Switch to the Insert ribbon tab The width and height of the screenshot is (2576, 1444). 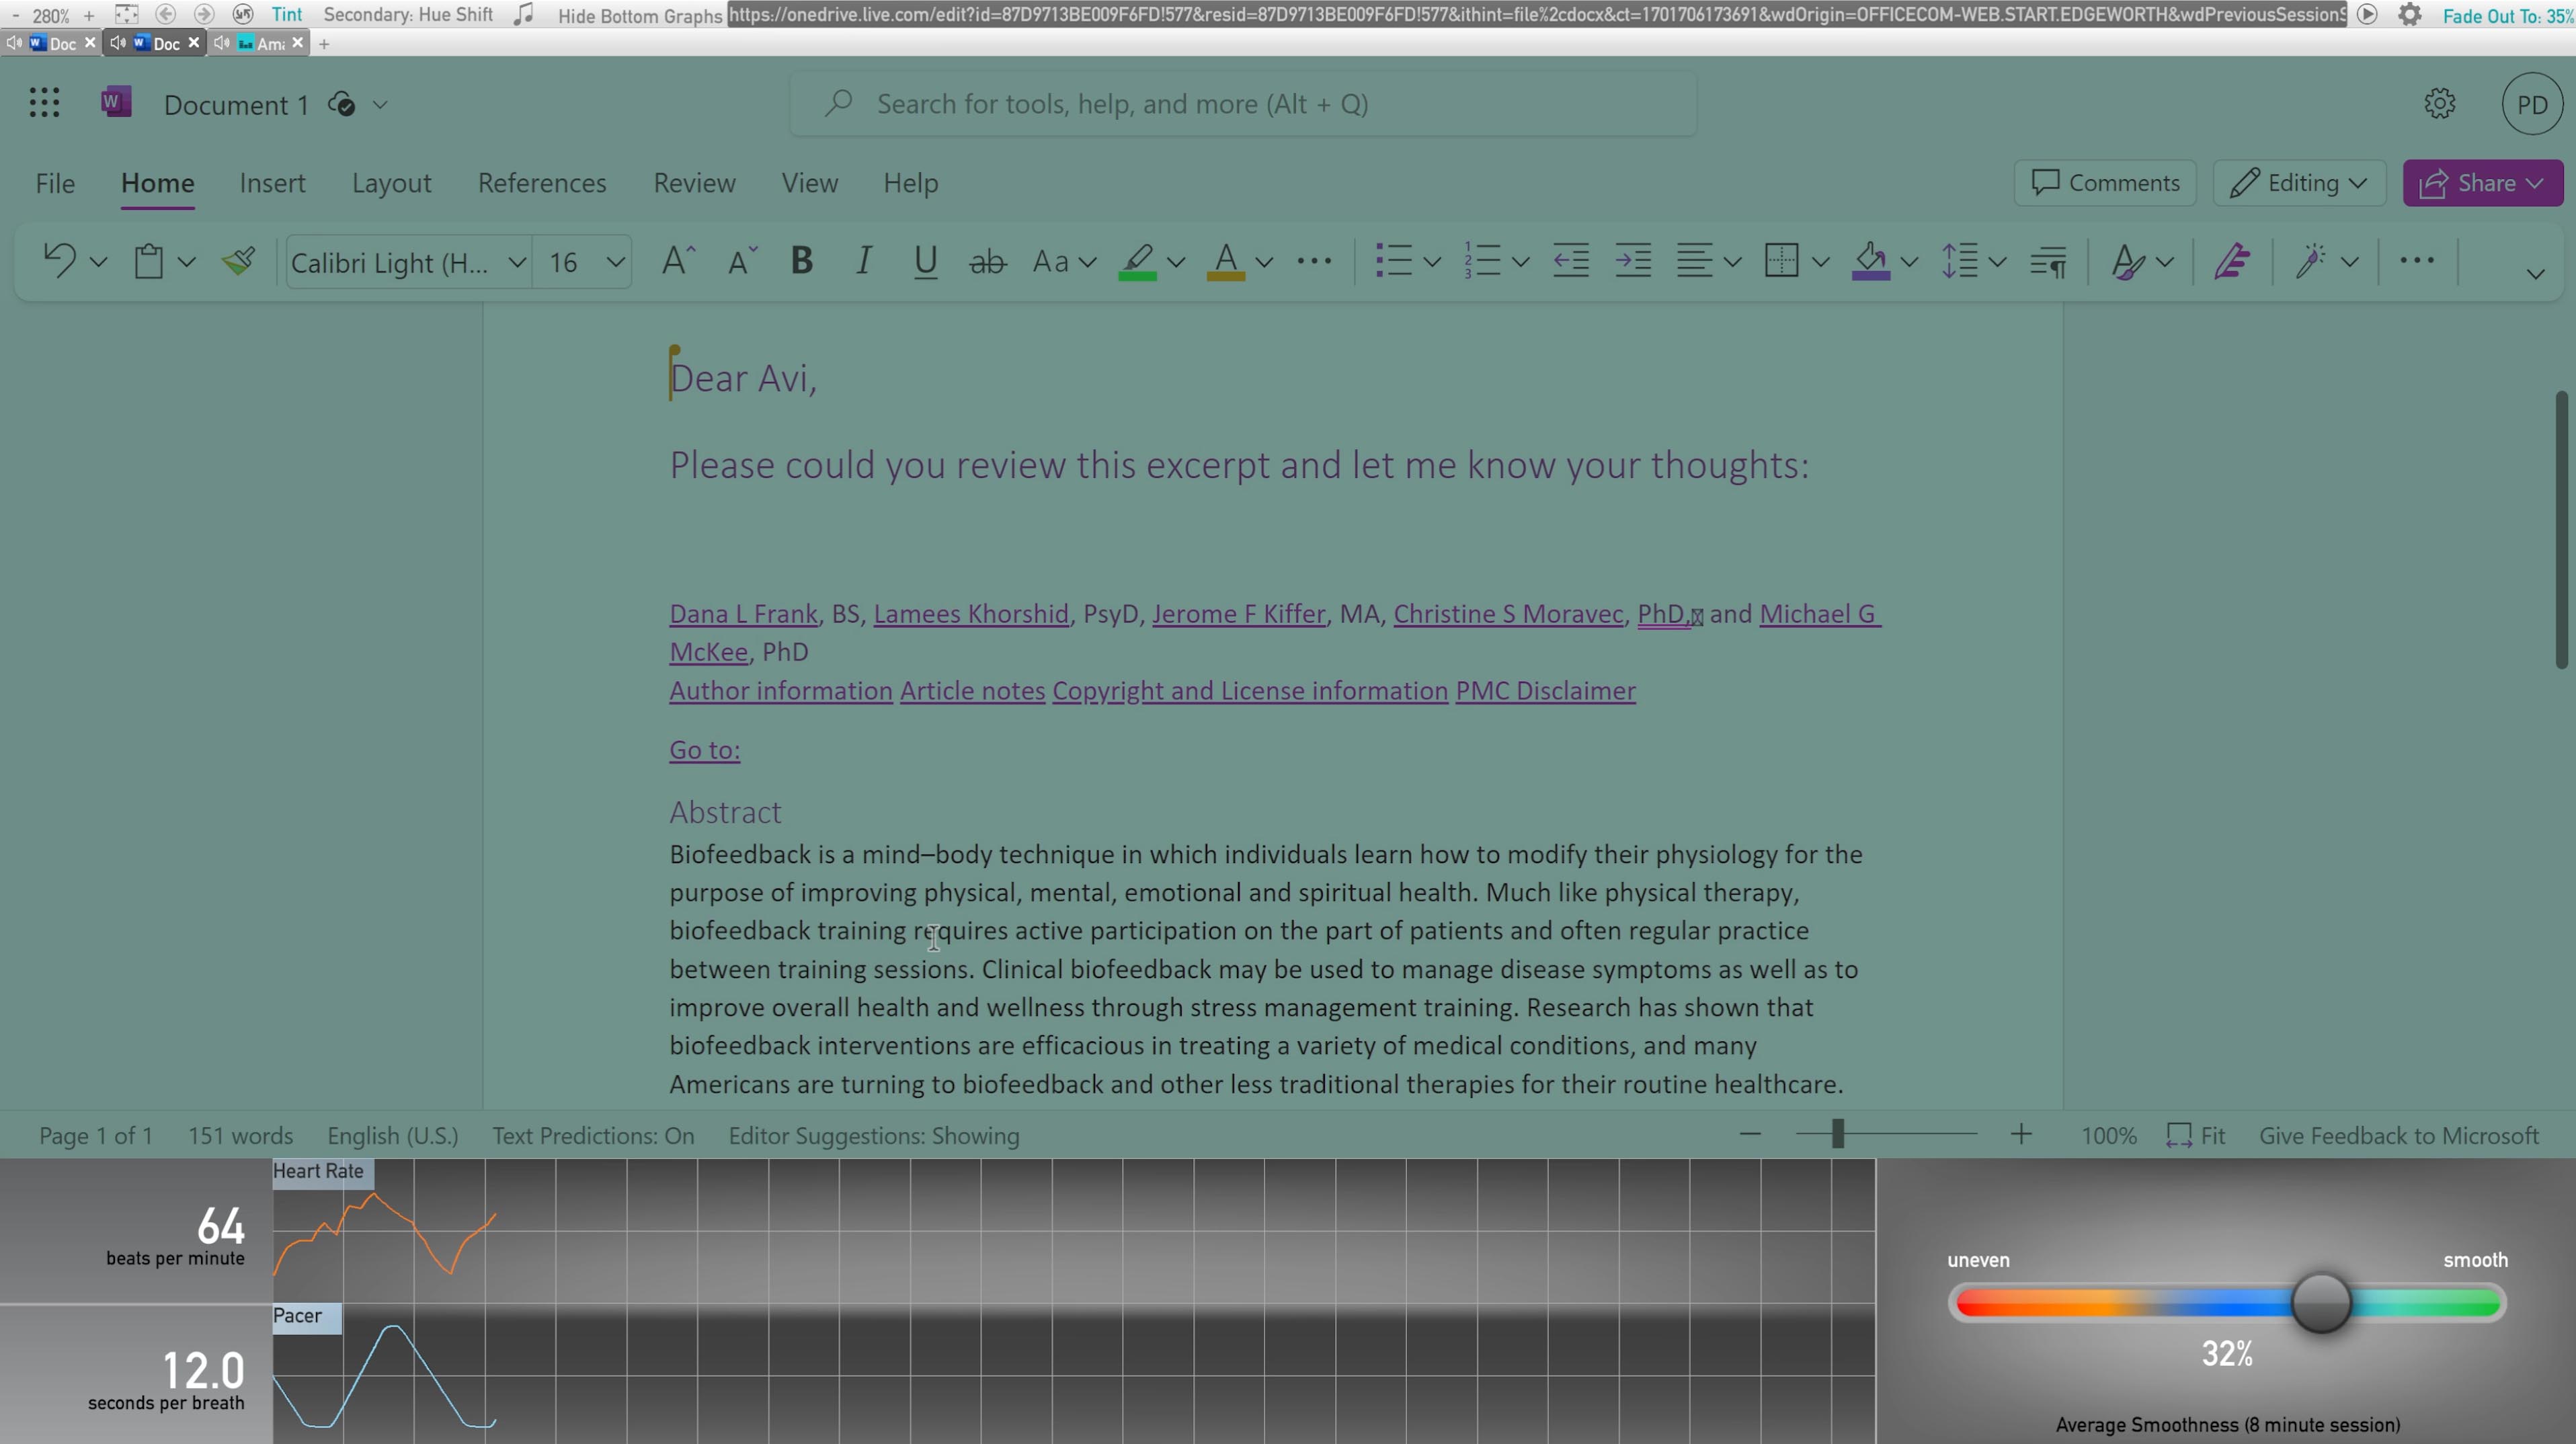[x=272, y=183]
